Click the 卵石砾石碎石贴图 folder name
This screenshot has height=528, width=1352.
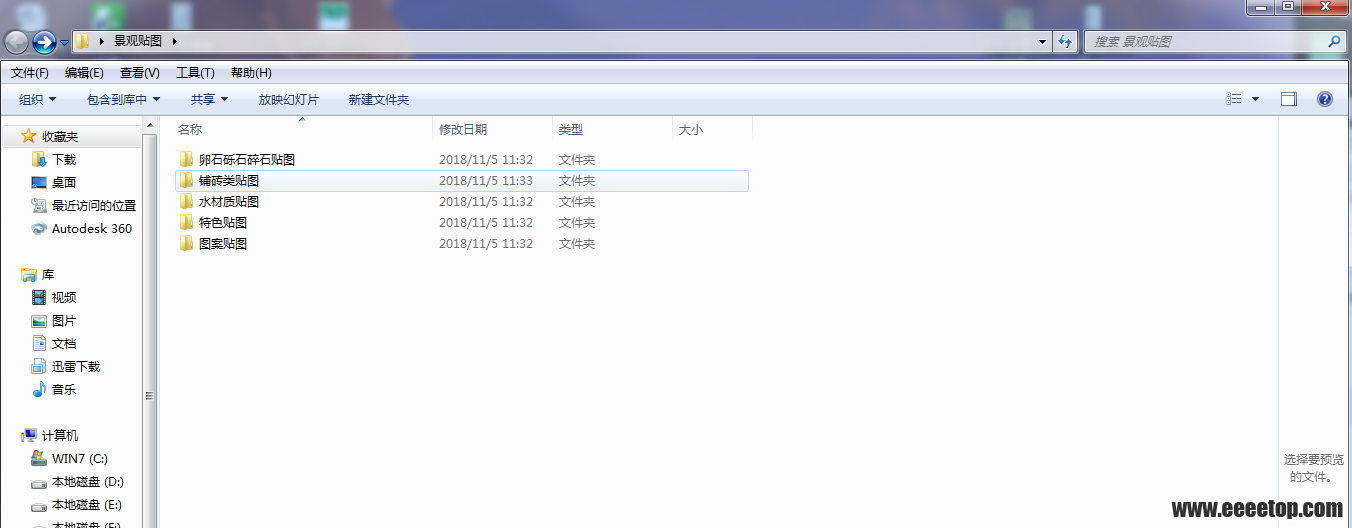(247, 159)
